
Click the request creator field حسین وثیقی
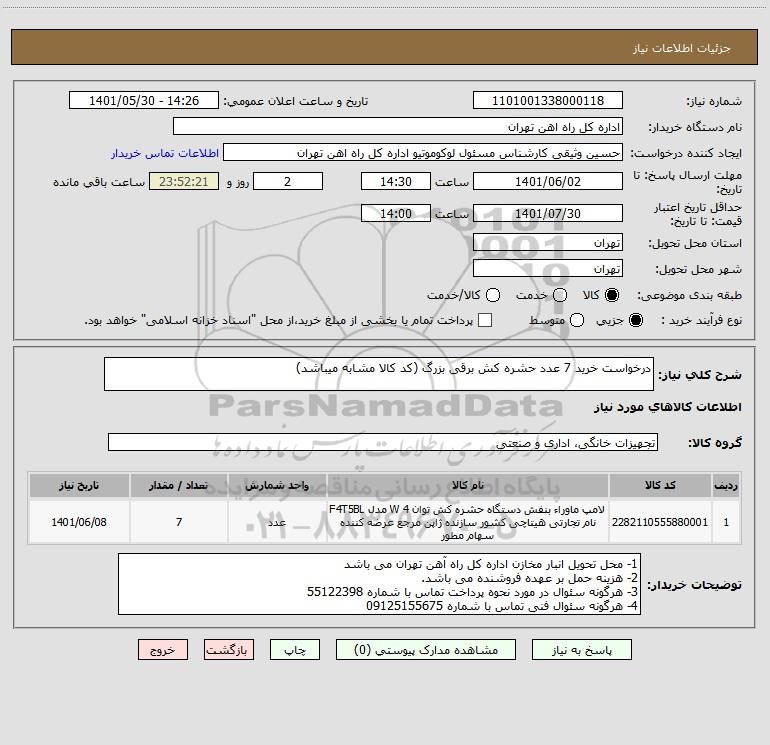pyautogui.click(x=423, y=153)
